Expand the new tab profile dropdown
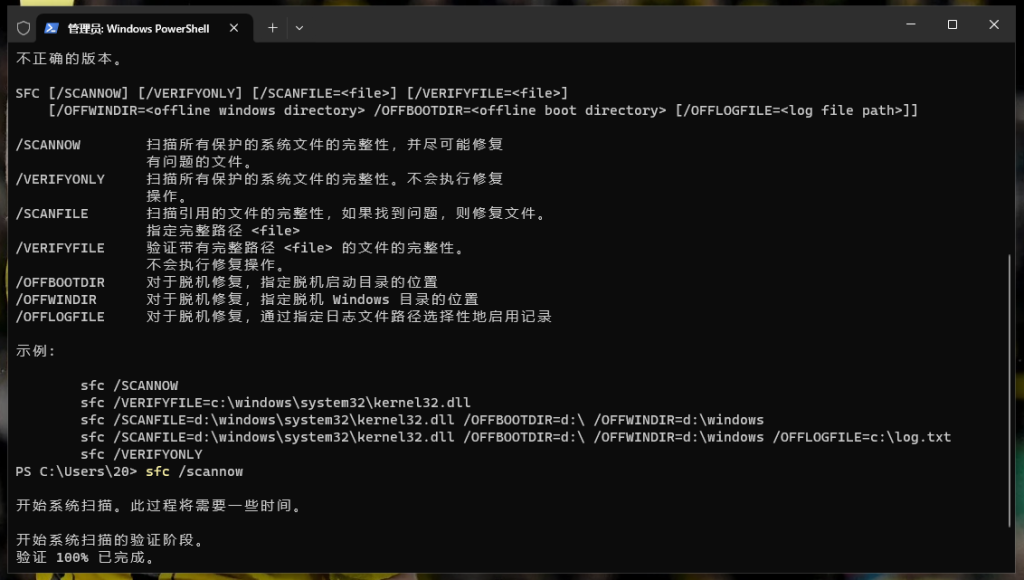 pyautogui.click(x=299, y=28)
